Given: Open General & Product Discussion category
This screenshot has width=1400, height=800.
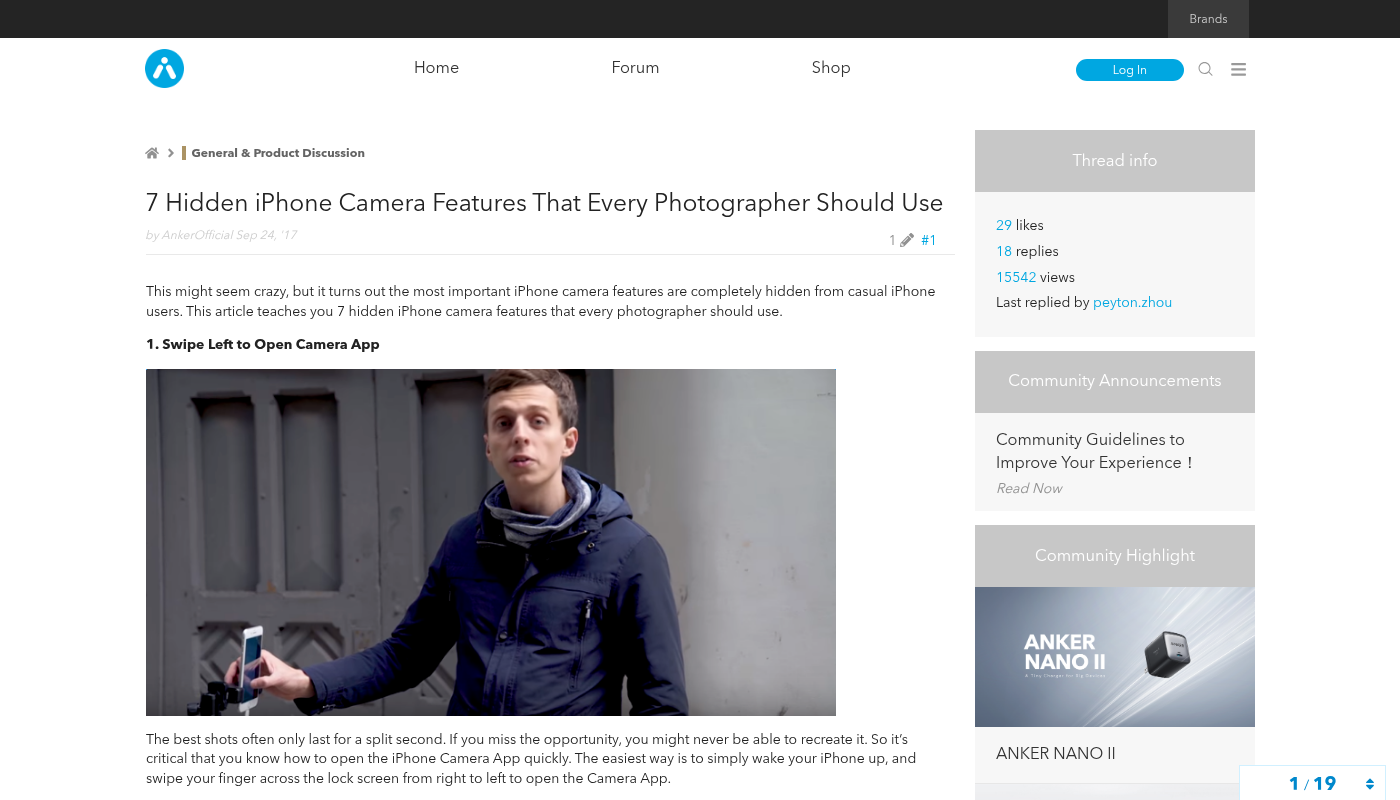Looking at the screenshot, I should [278, 153].
